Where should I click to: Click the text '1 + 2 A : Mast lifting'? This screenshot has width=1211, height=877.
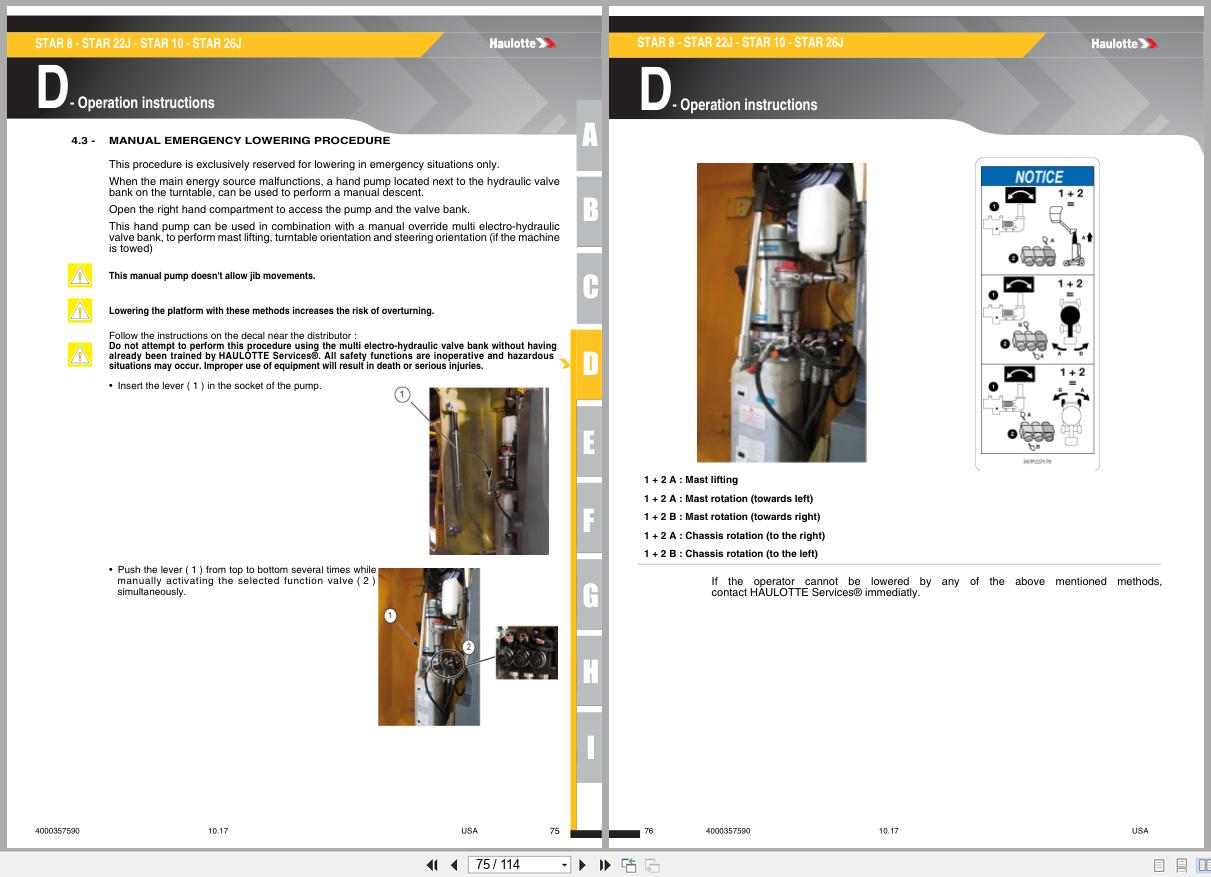(x=691, y=480)
